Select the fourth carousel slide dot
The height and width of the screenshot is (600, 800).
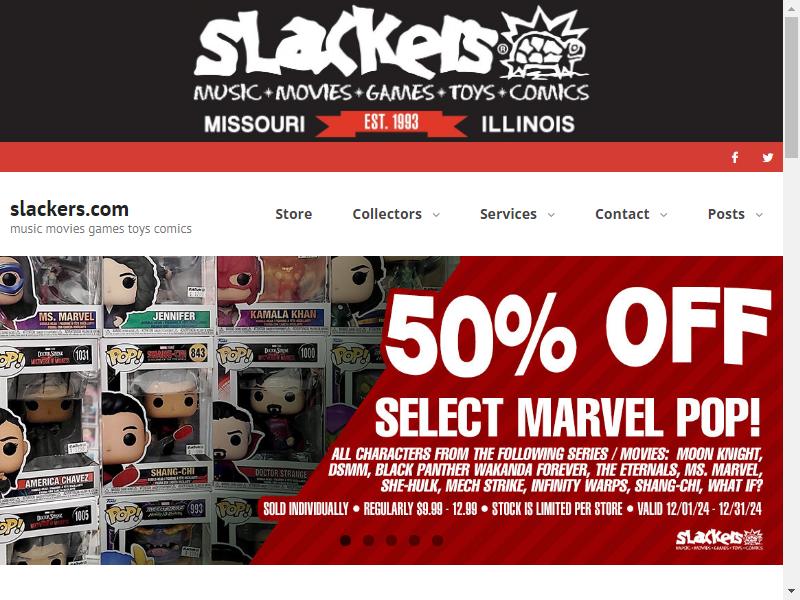coord(414,540)
